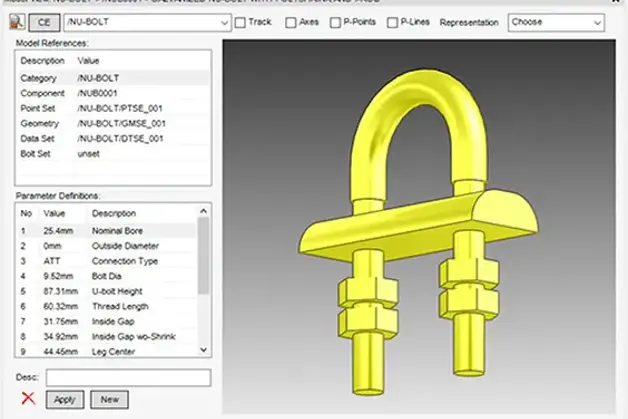Check the P-Points option
Screen dimensions: 628x419
339,21
